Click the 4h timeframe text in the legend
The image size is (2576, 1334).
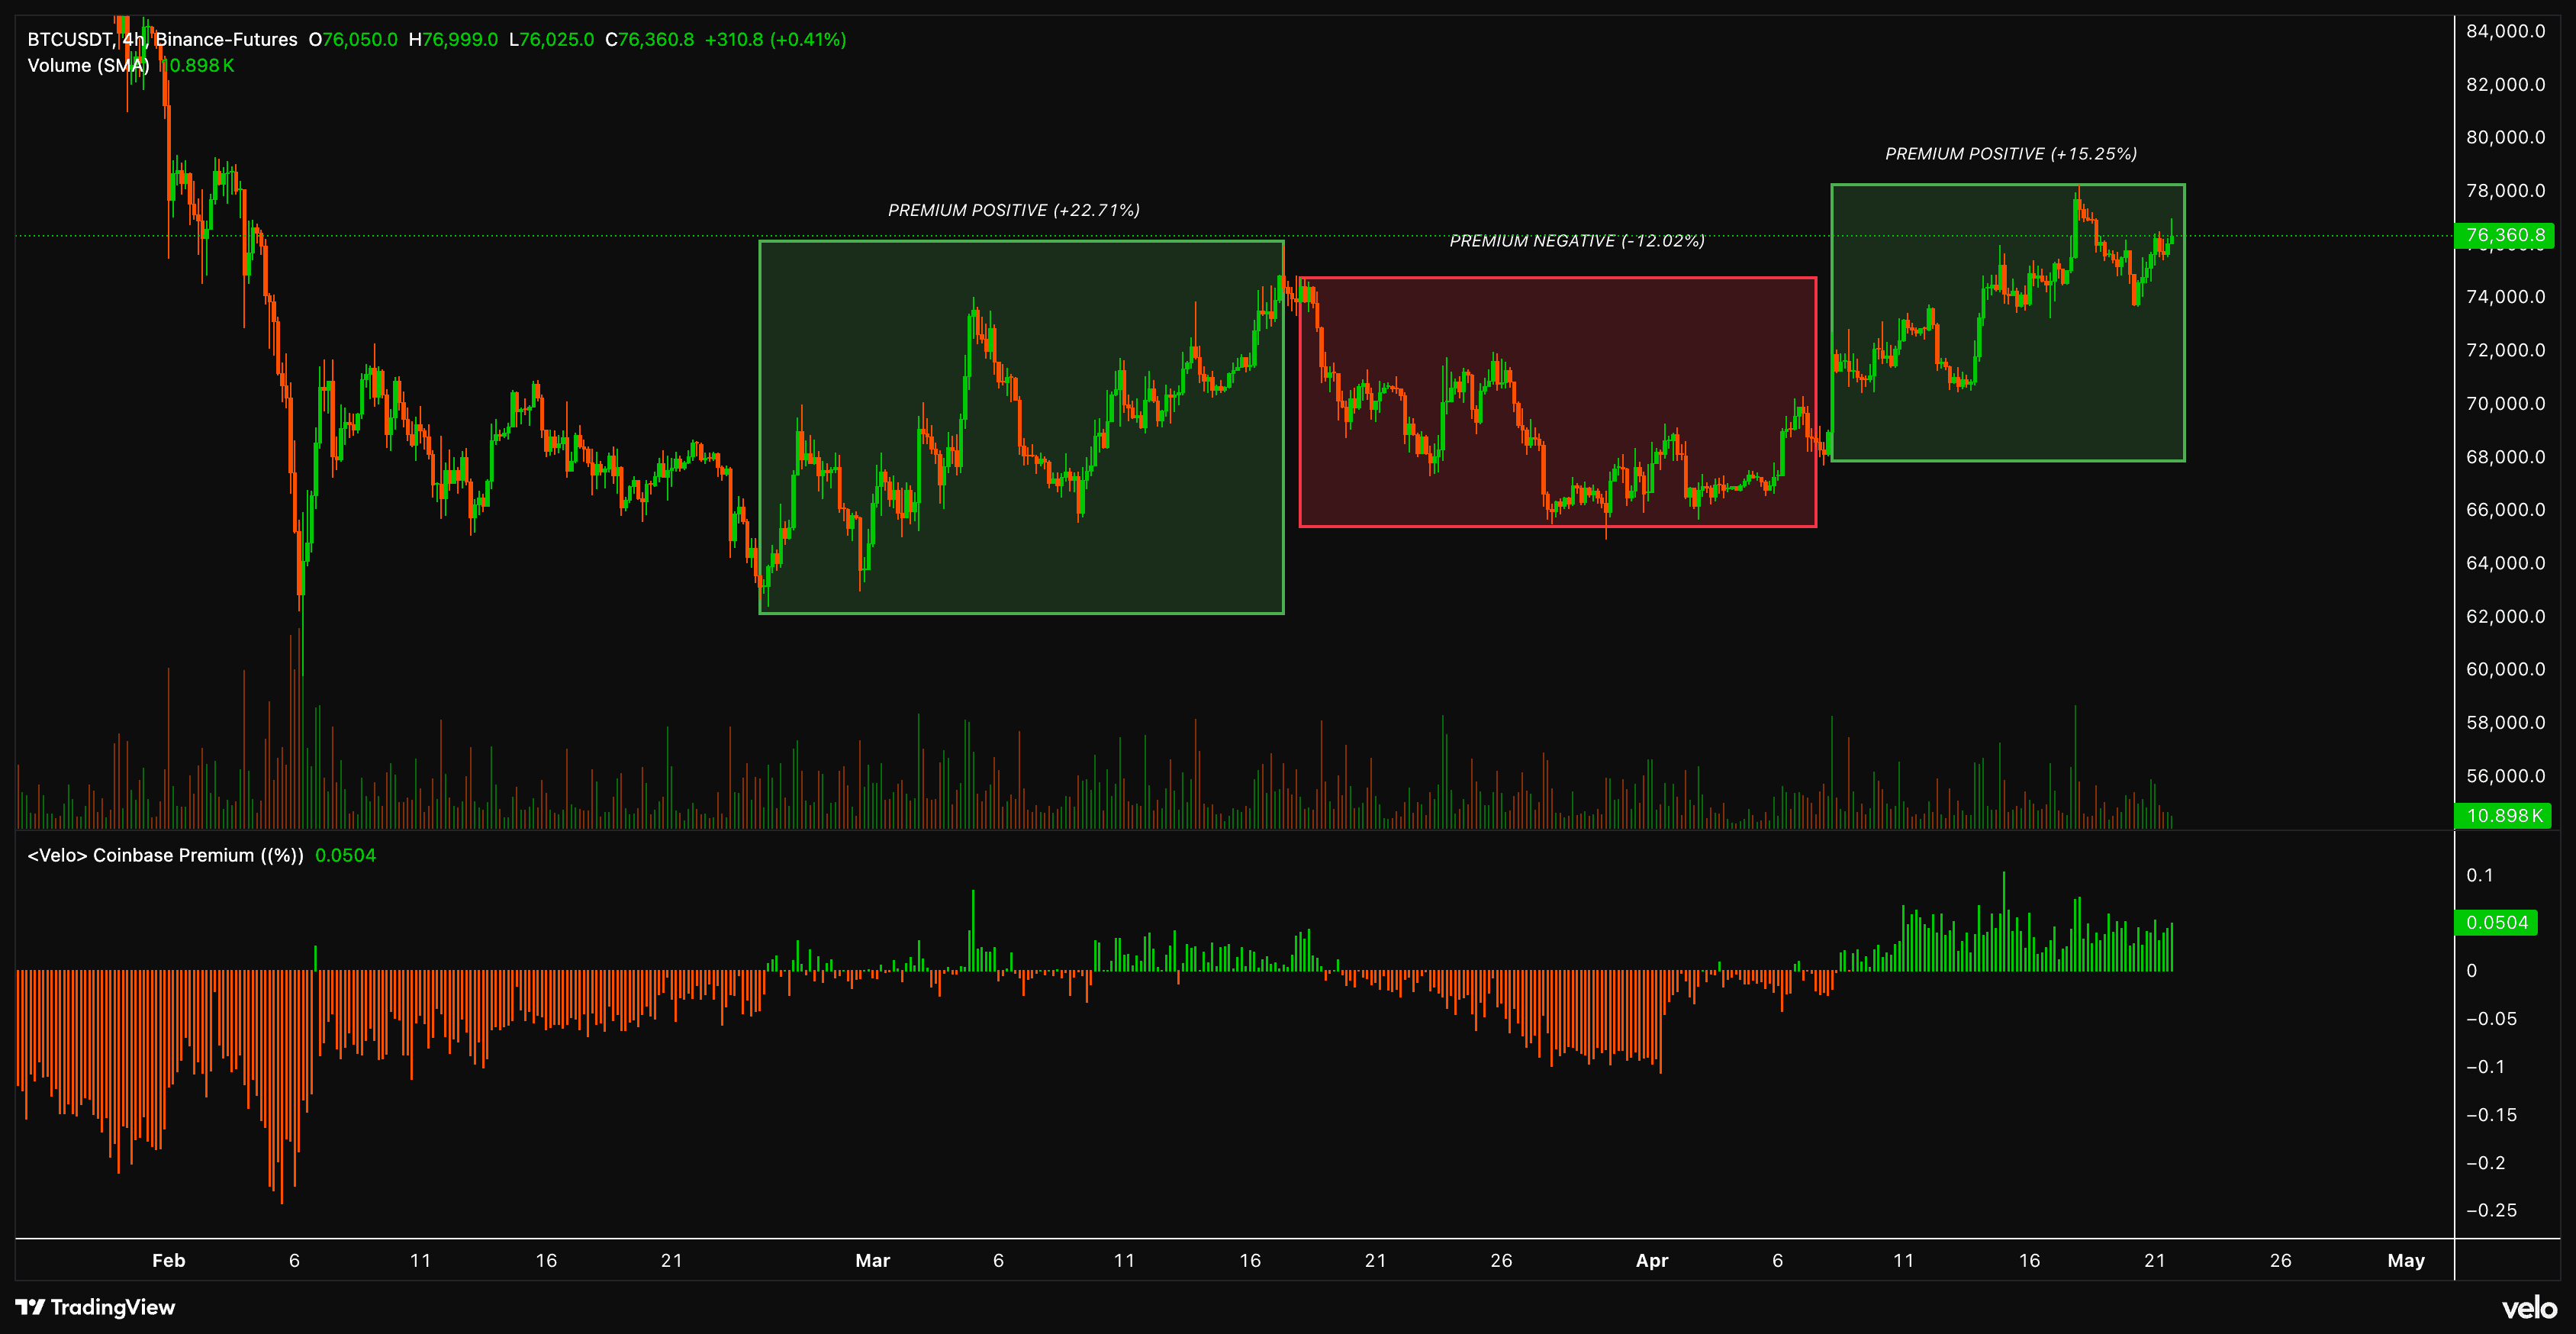136,40
